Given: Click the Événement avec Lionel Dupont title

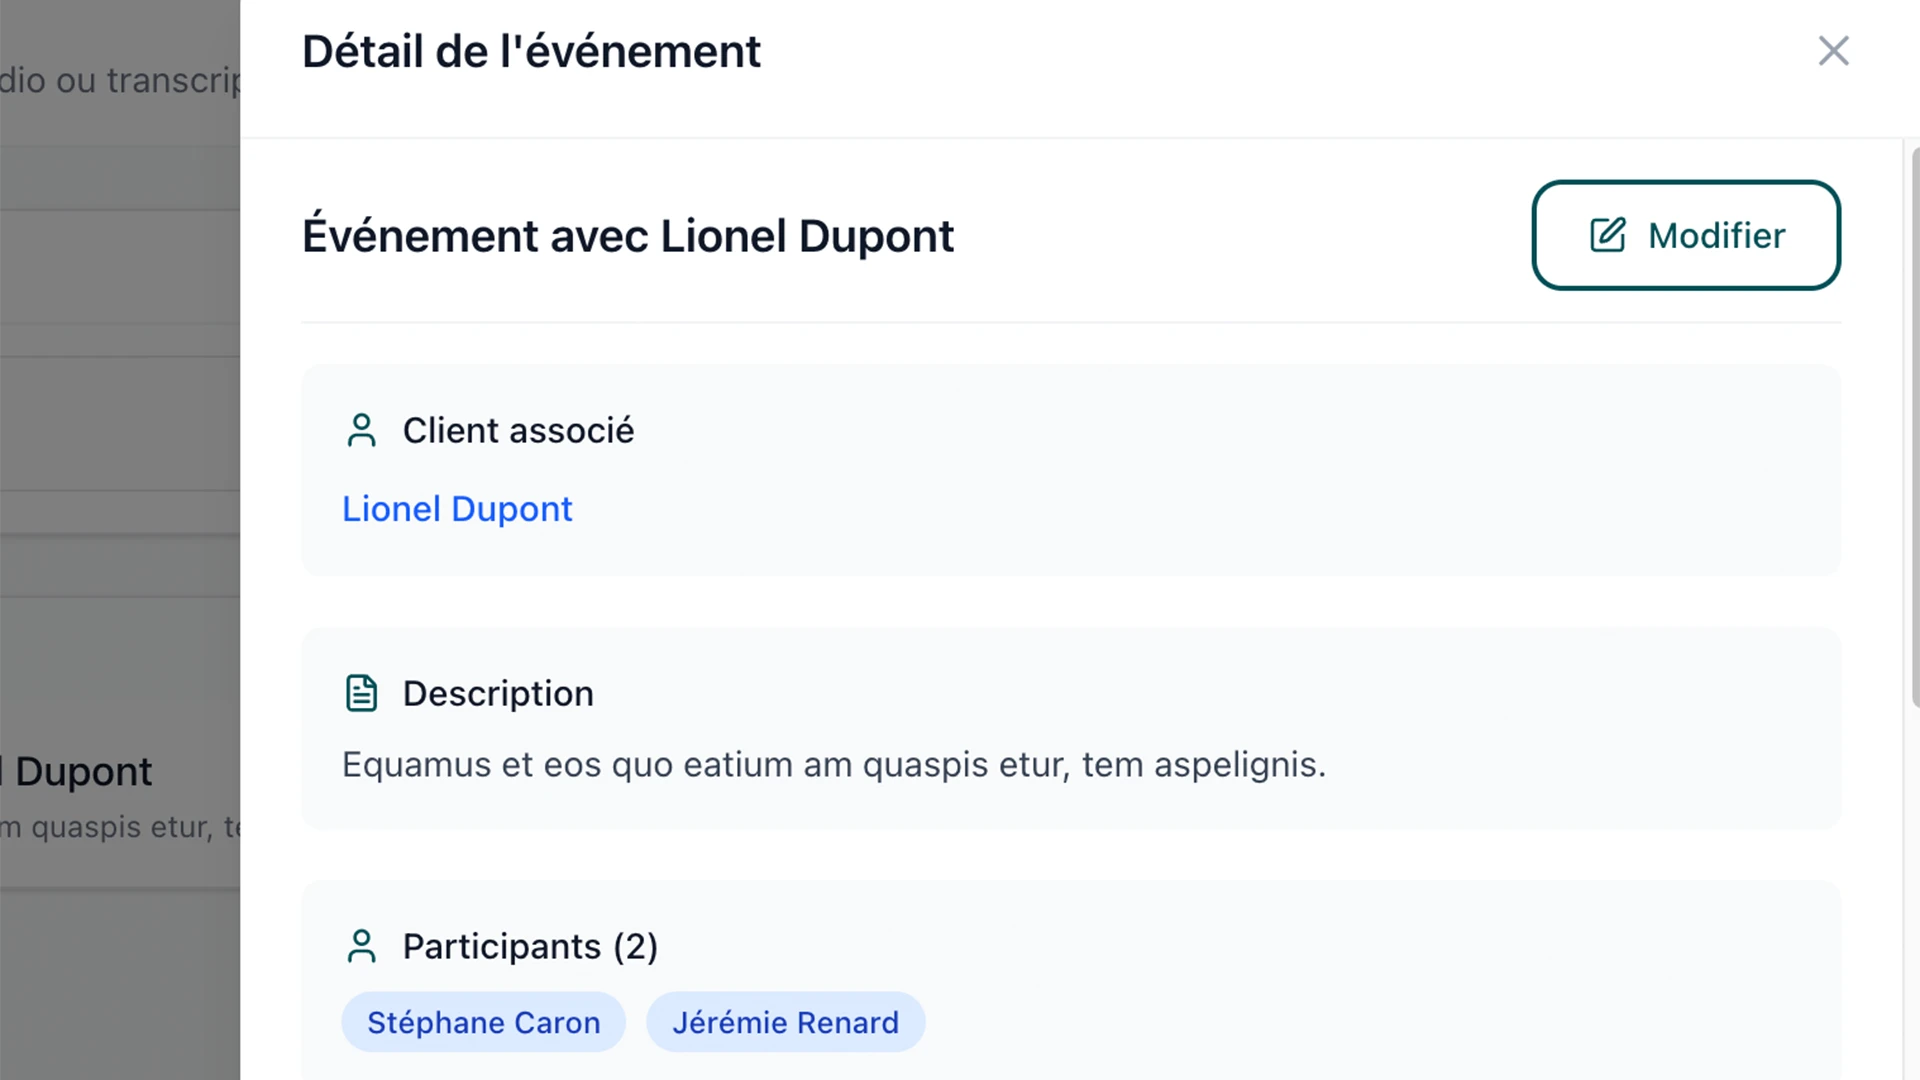Looking at the screenshot, I should click(628, 236).
